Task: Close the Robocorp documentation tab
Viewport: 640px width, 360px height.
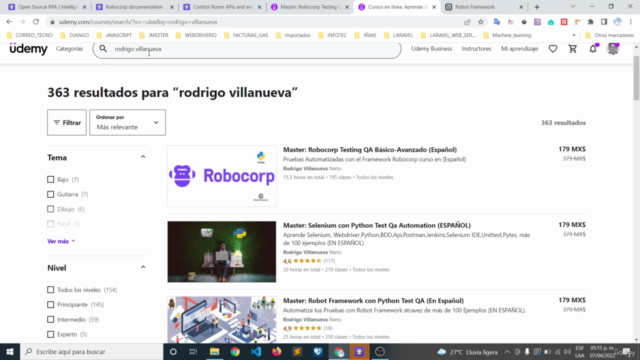Action: pos(172,7)
